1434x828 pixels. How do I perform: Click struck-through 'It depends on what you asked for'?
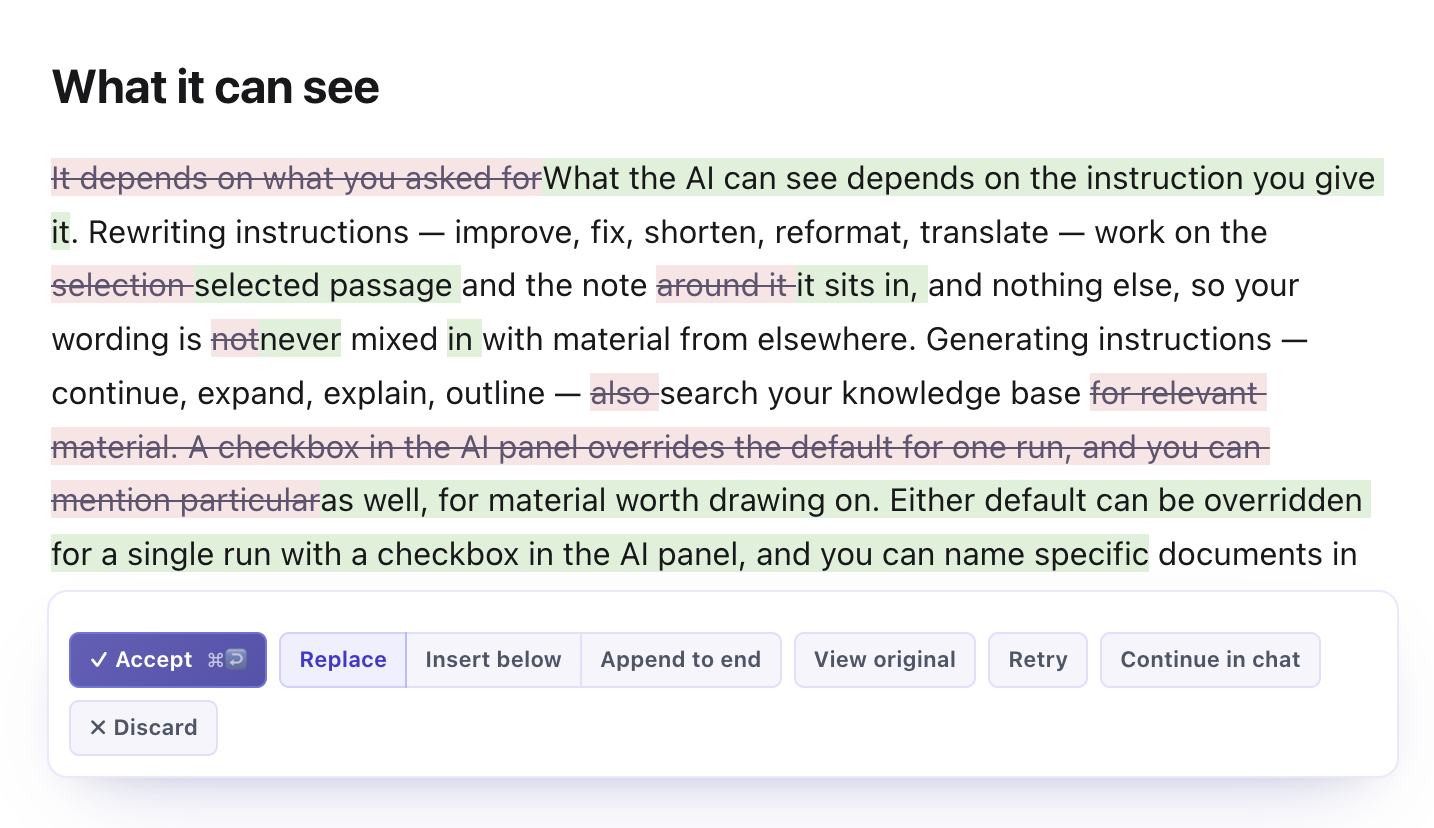click(297, 179)
